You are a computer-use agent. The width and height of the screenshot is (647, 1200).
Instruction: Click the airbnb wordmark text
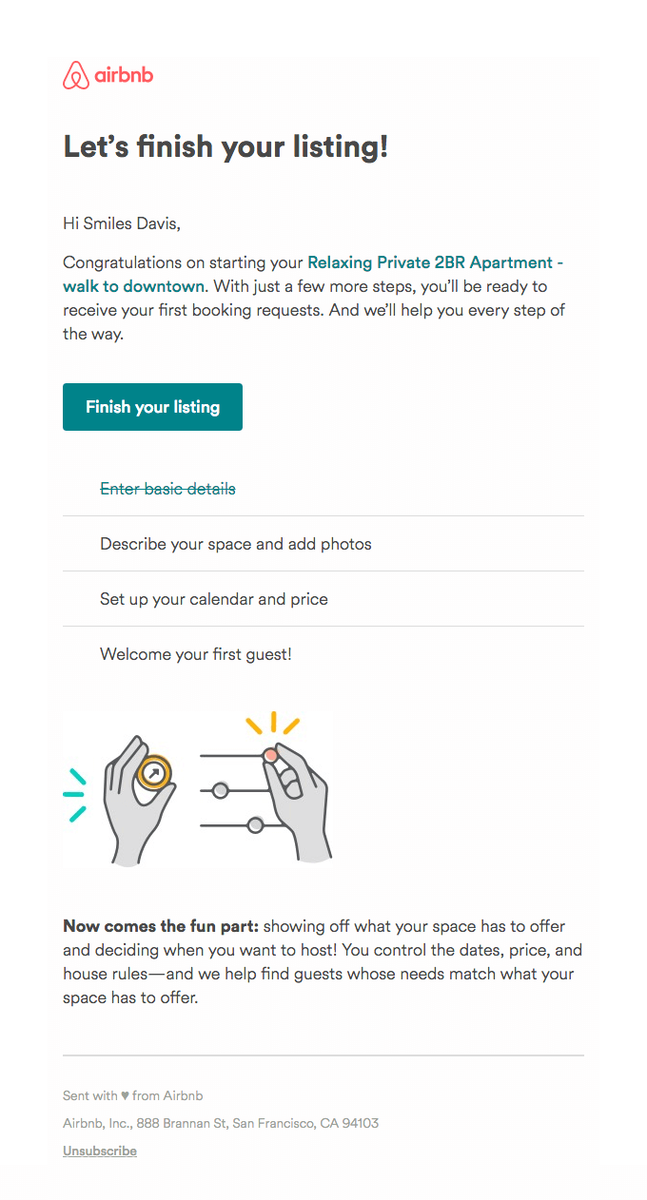point(124,76)
